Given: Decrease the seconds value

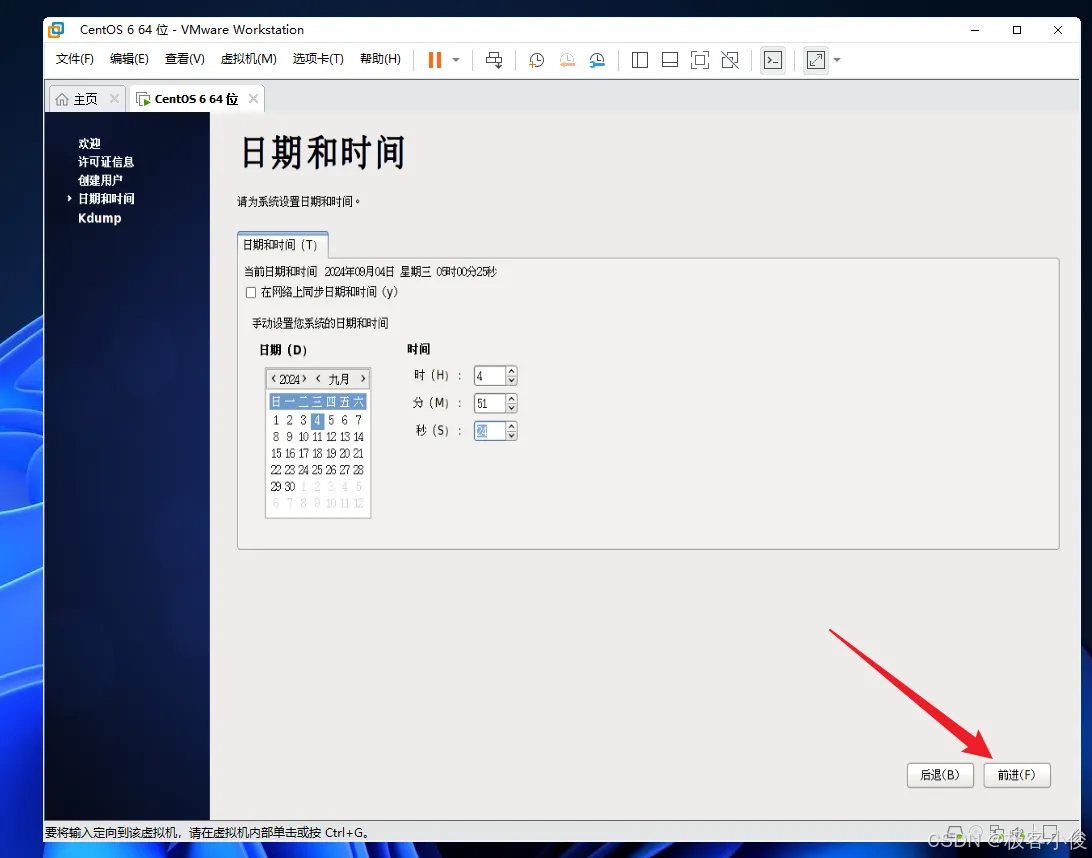Looking at the screenshot, I should pos(512,436).
